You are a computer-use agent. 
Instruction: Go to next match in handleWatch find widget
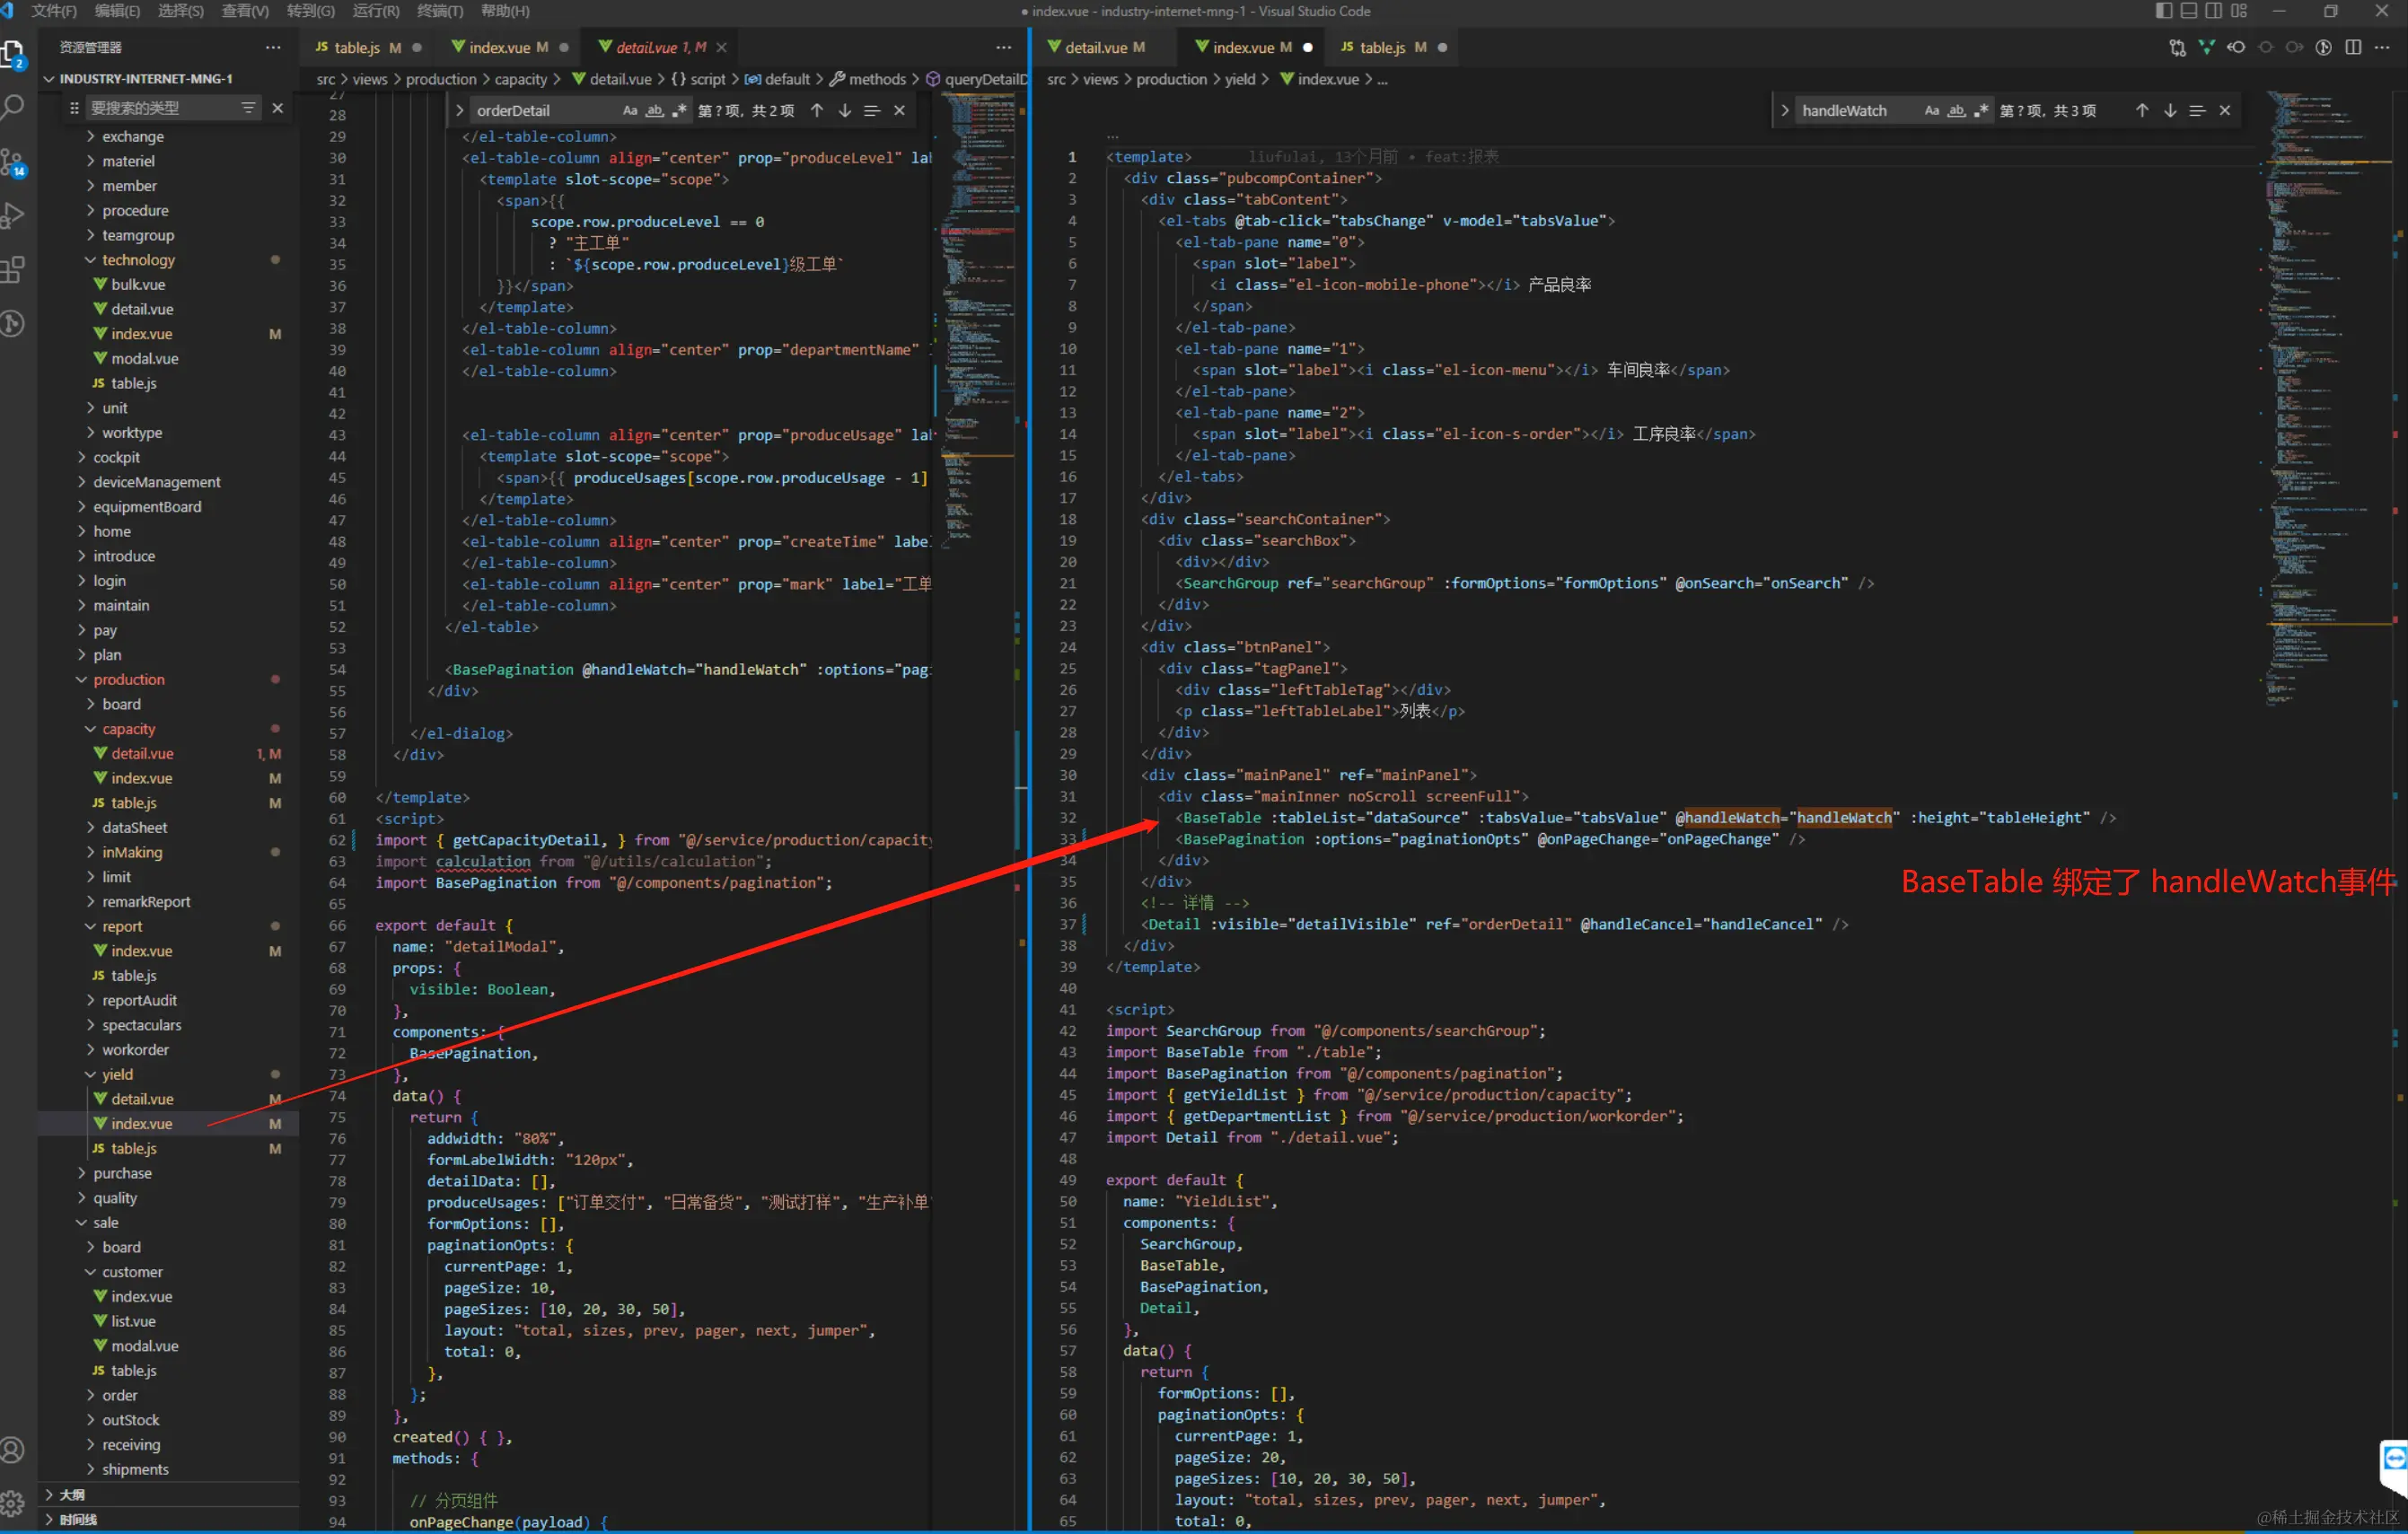pyautogui.click(x=2169, y=110)
